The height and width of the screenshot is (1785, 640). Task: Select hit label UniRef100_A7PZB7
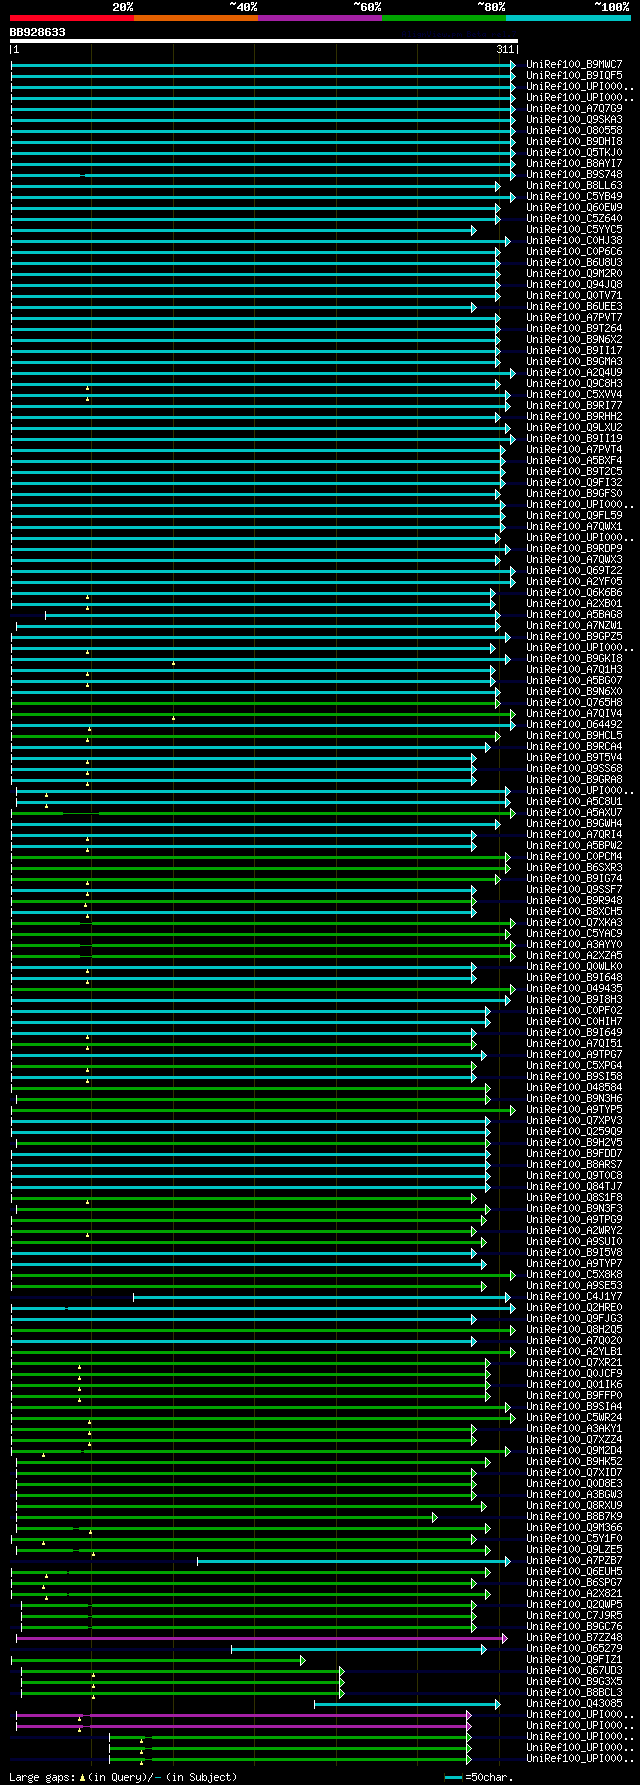tap(574, 1561)
